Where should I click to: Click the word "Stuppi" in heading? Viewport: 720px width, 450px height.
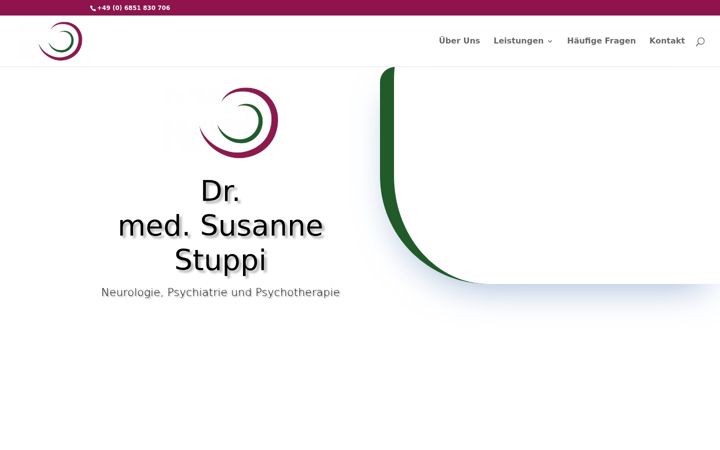(x=220, y=260)
